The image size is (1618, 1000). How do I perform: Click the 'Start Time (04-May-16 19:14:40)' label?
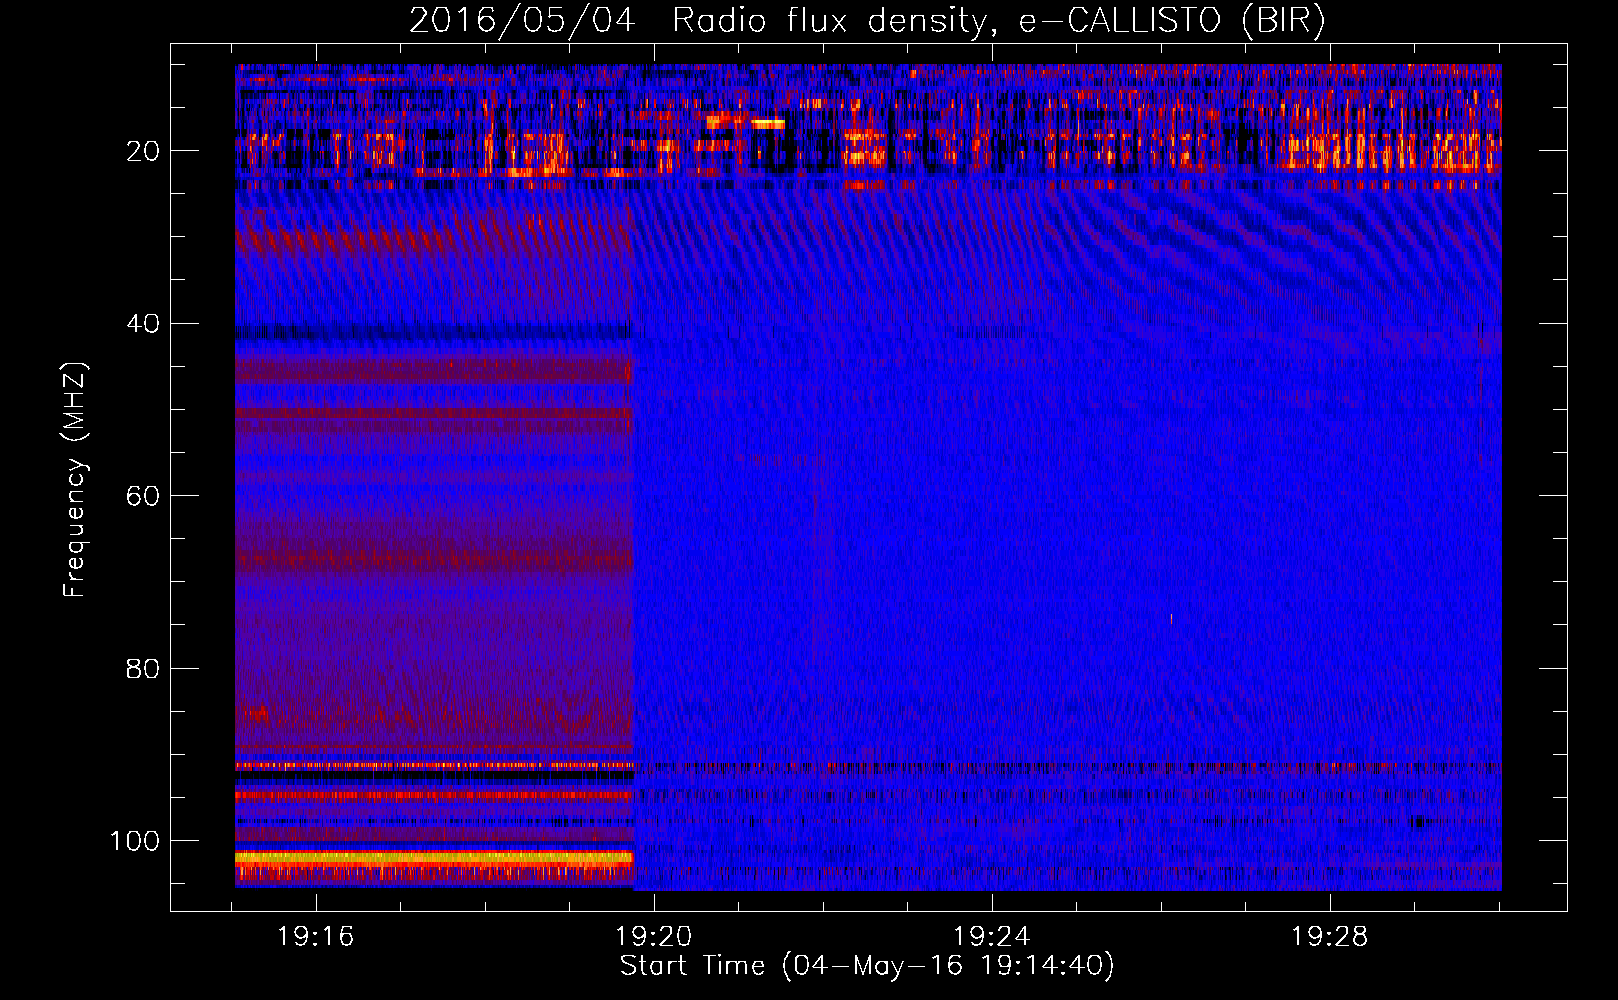(x=867, y=966)
